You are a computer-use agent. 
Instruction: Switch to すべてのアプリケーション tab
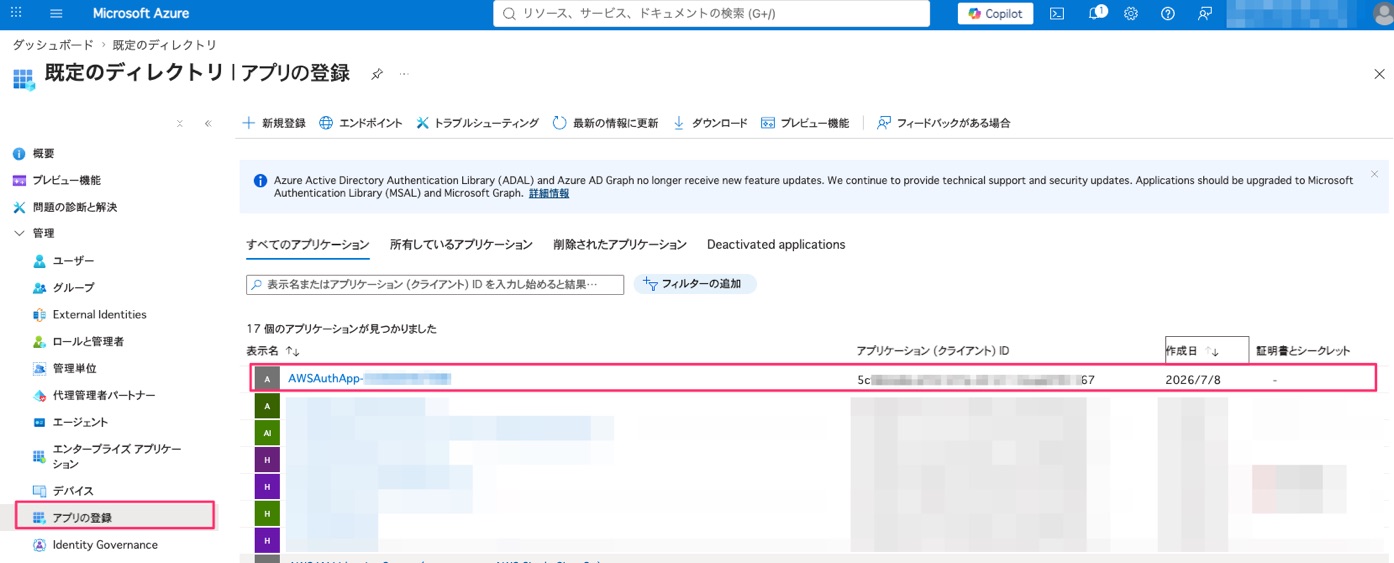click(x=308, y=245)
